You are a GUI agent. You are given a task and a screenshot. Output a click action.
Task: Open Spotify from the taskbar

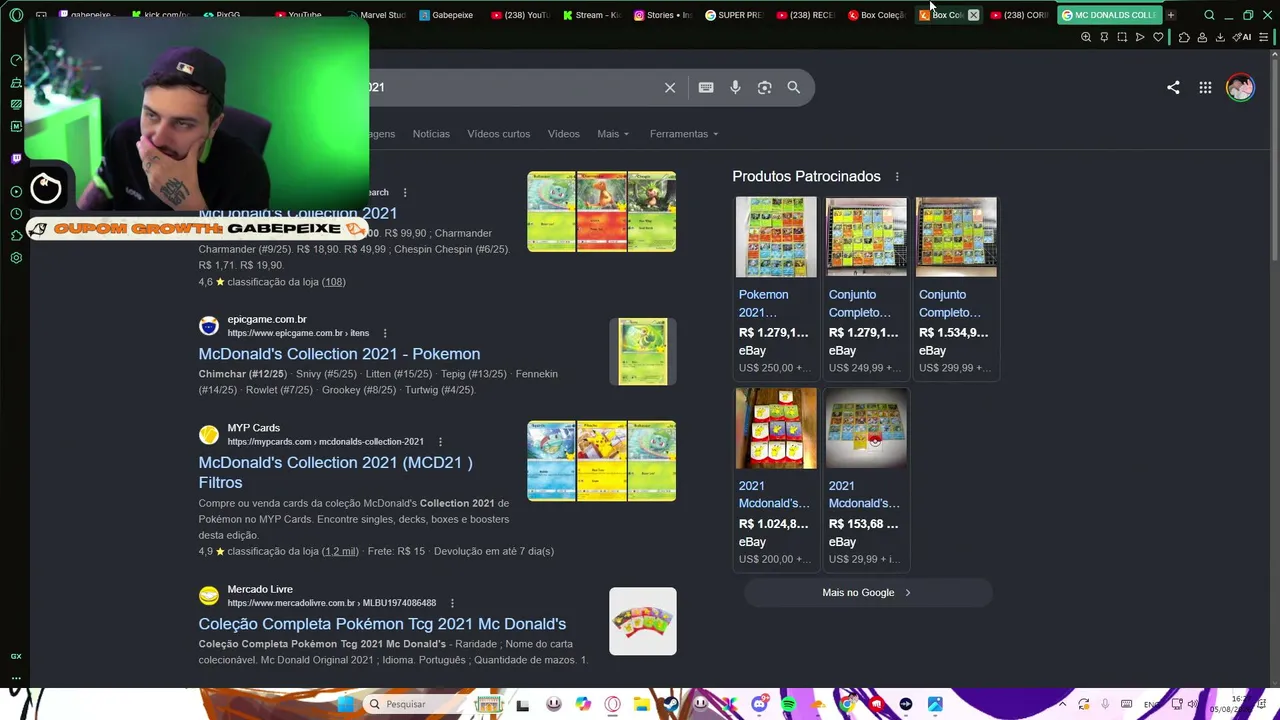(788, 704)
